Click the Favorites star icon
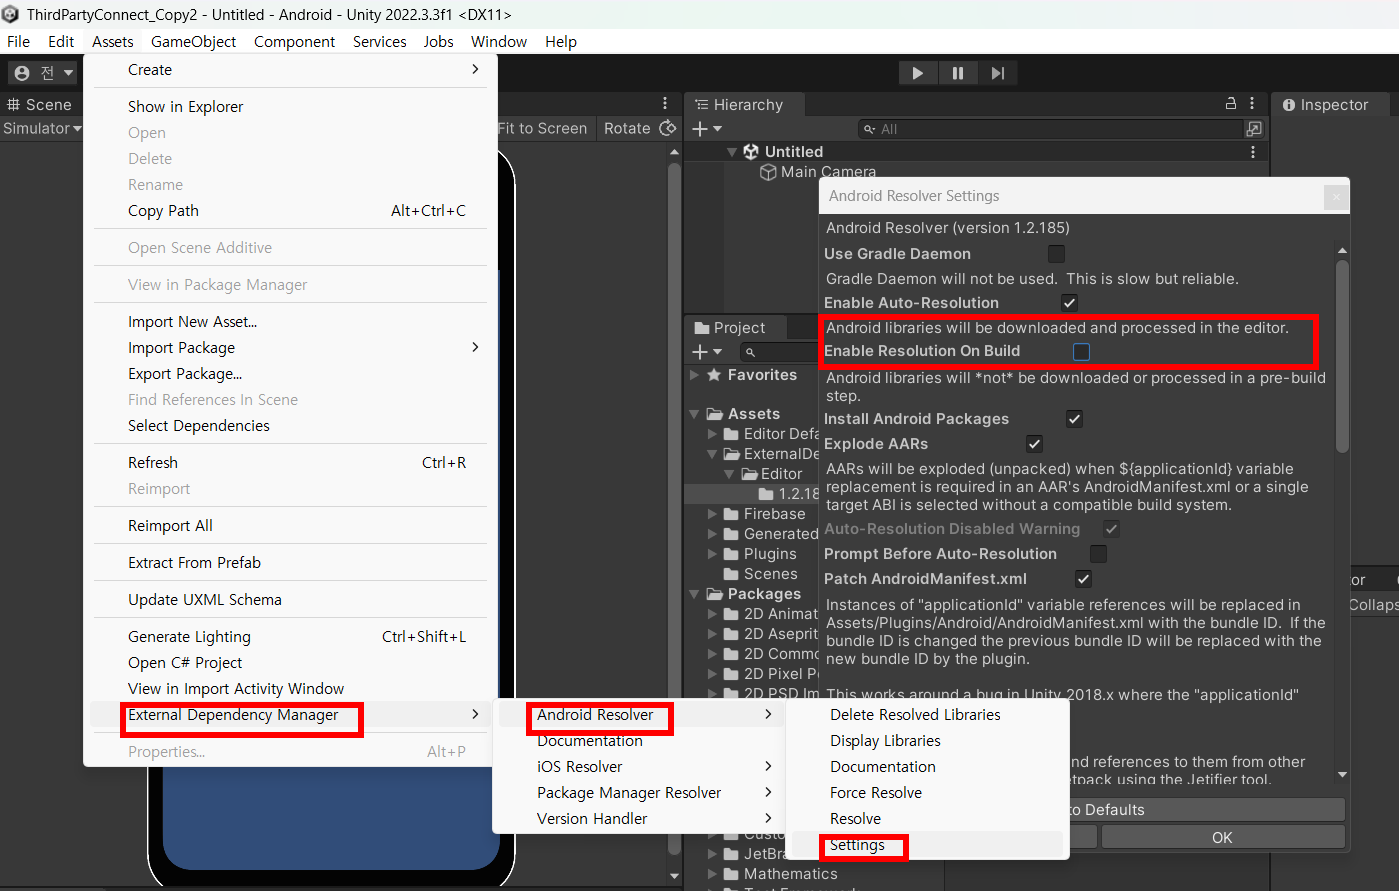 click(x=714, y=375)
